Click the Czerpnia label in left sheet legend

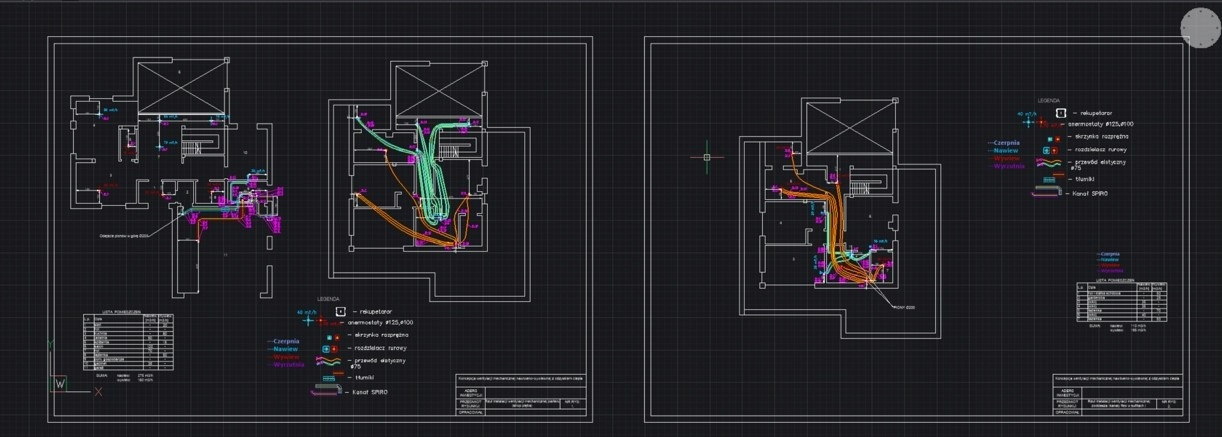pyautogui.click(x=287, y=341)
